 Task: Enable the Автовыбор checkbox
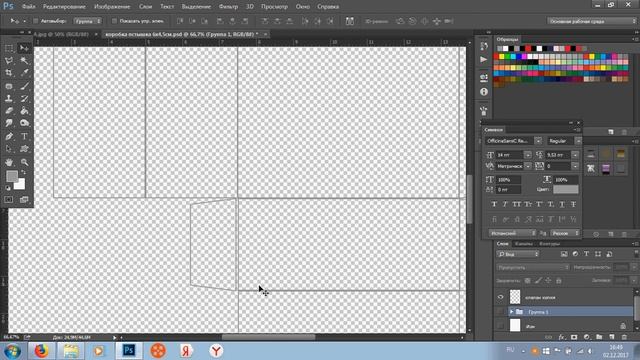(36, 21)
